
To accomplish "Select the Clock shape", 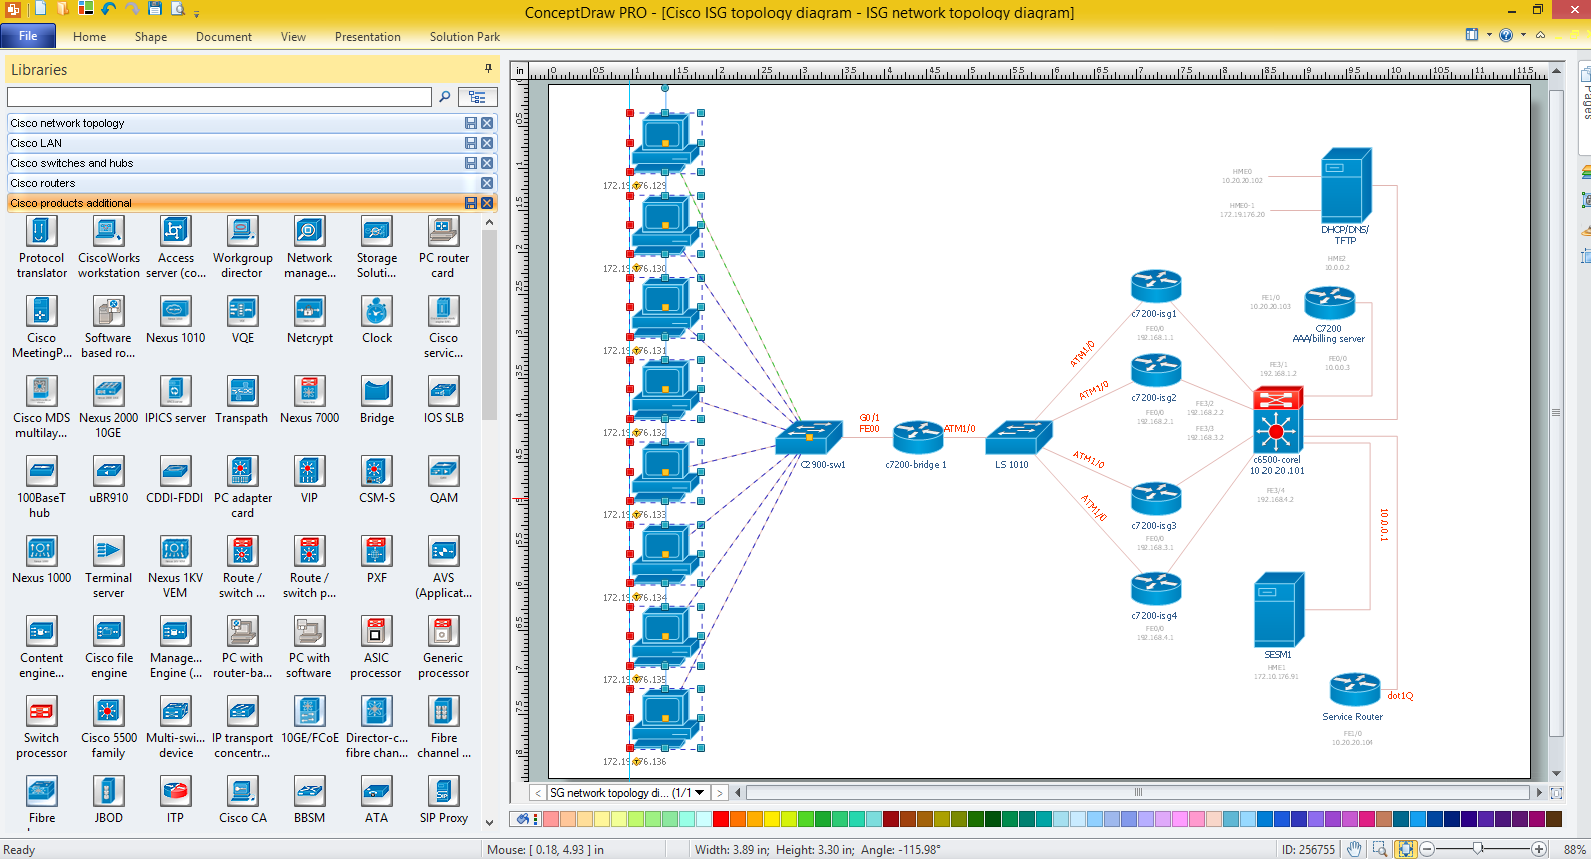I will point(377,320).
